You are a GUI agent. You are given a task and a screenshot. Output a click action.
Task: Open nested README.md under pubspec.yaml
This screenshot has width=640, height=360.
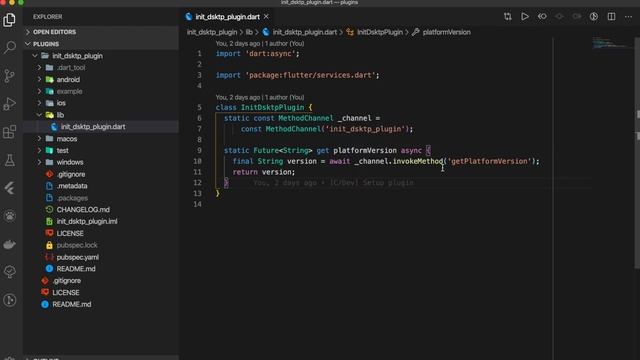coord(100,269)
